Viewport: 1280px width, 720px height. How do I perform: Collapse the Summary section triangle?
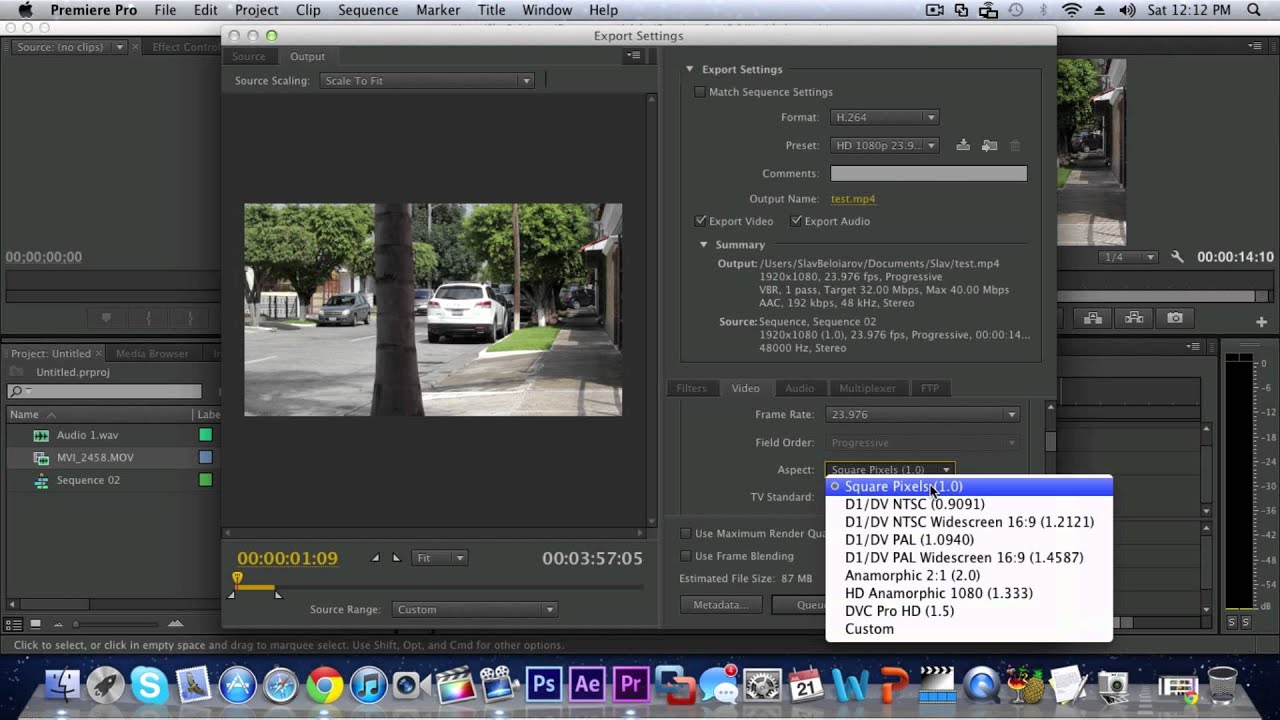[704, 244]
